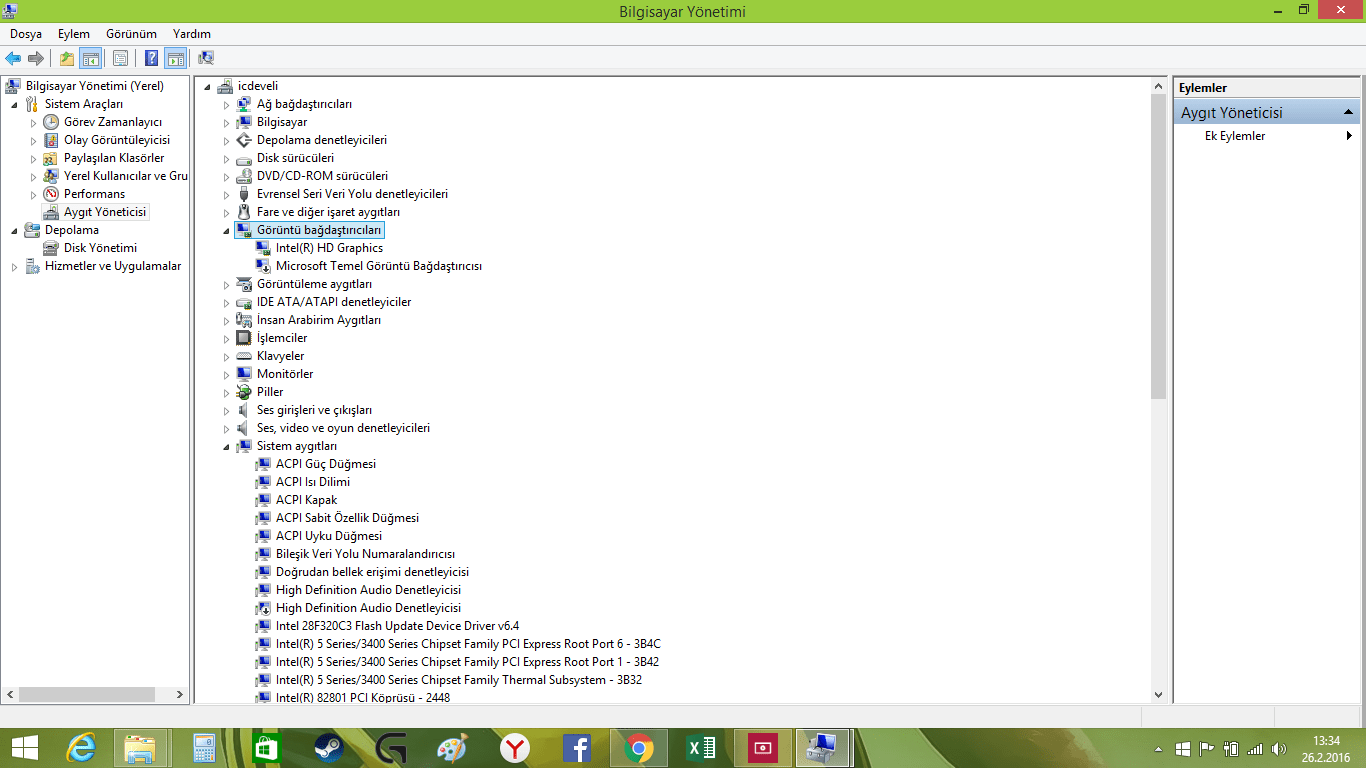Select Intel(R) HD Graphics device
1366x768 pixels.
tap(329, 248)
